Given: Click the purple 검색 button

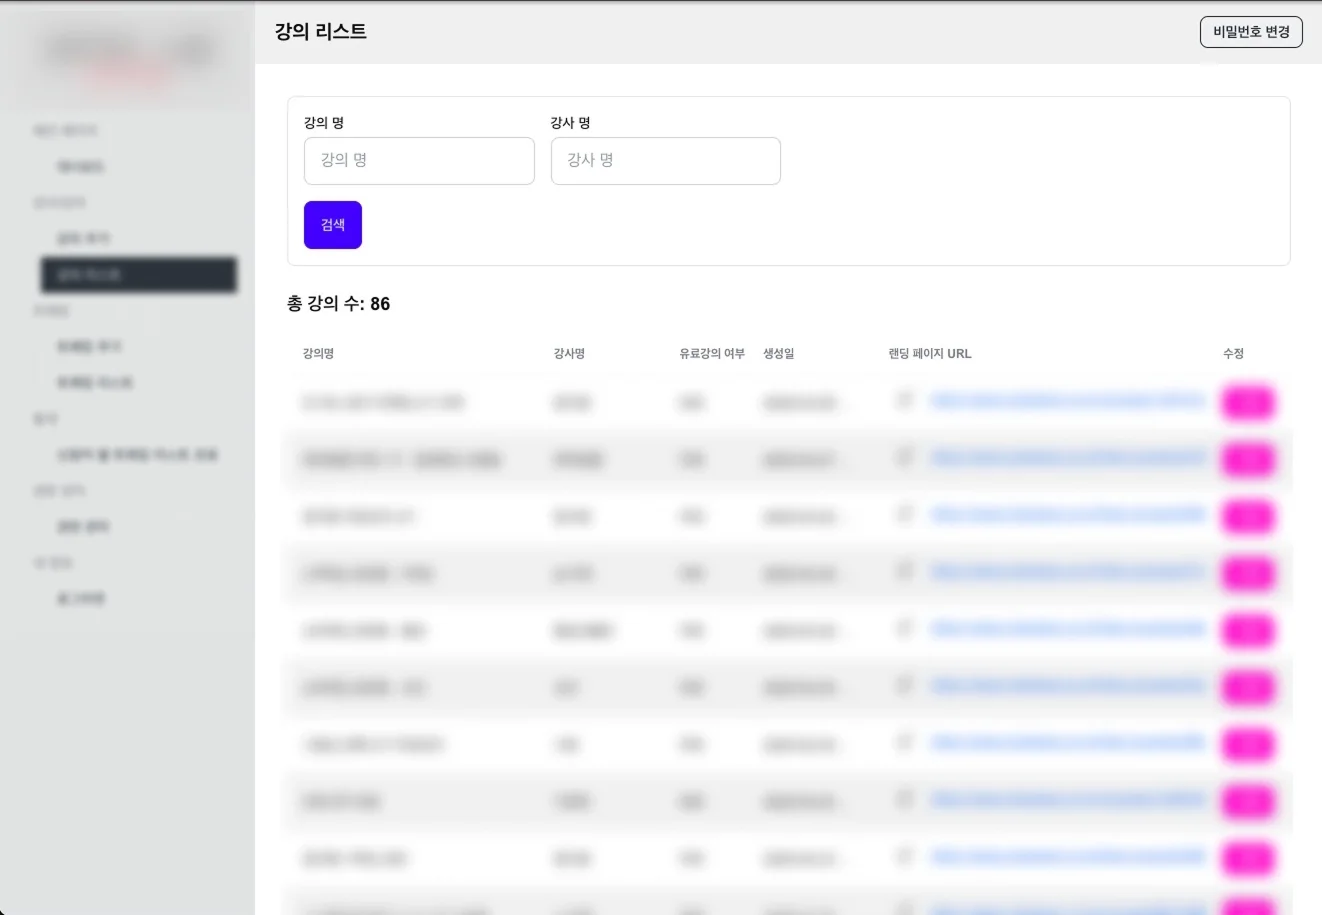Looking at the screenshot, I should coord(333,225).
